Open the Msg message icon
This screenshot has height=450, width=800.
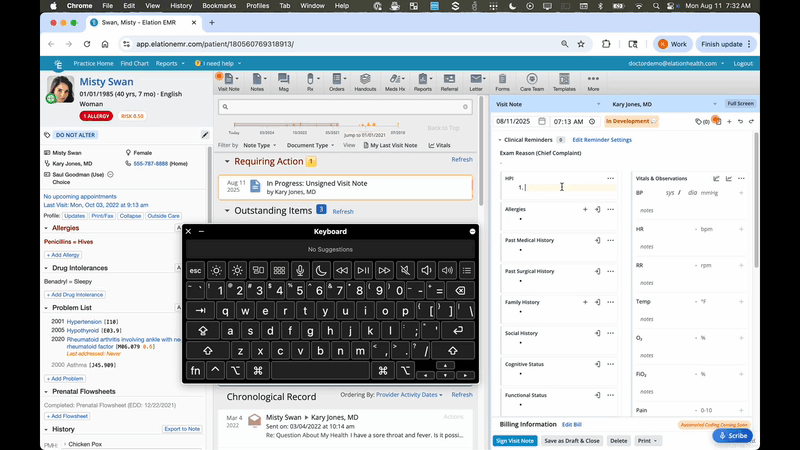[284, 82]
